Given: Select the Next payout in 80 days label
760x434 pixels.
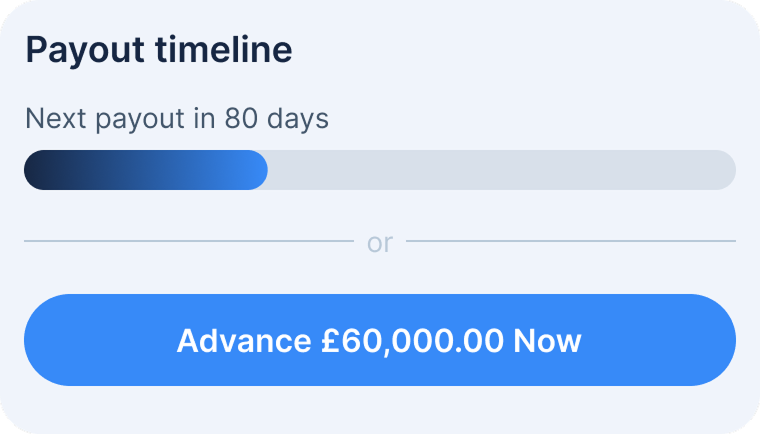Looking at the screenshot, I should (176, 119).
